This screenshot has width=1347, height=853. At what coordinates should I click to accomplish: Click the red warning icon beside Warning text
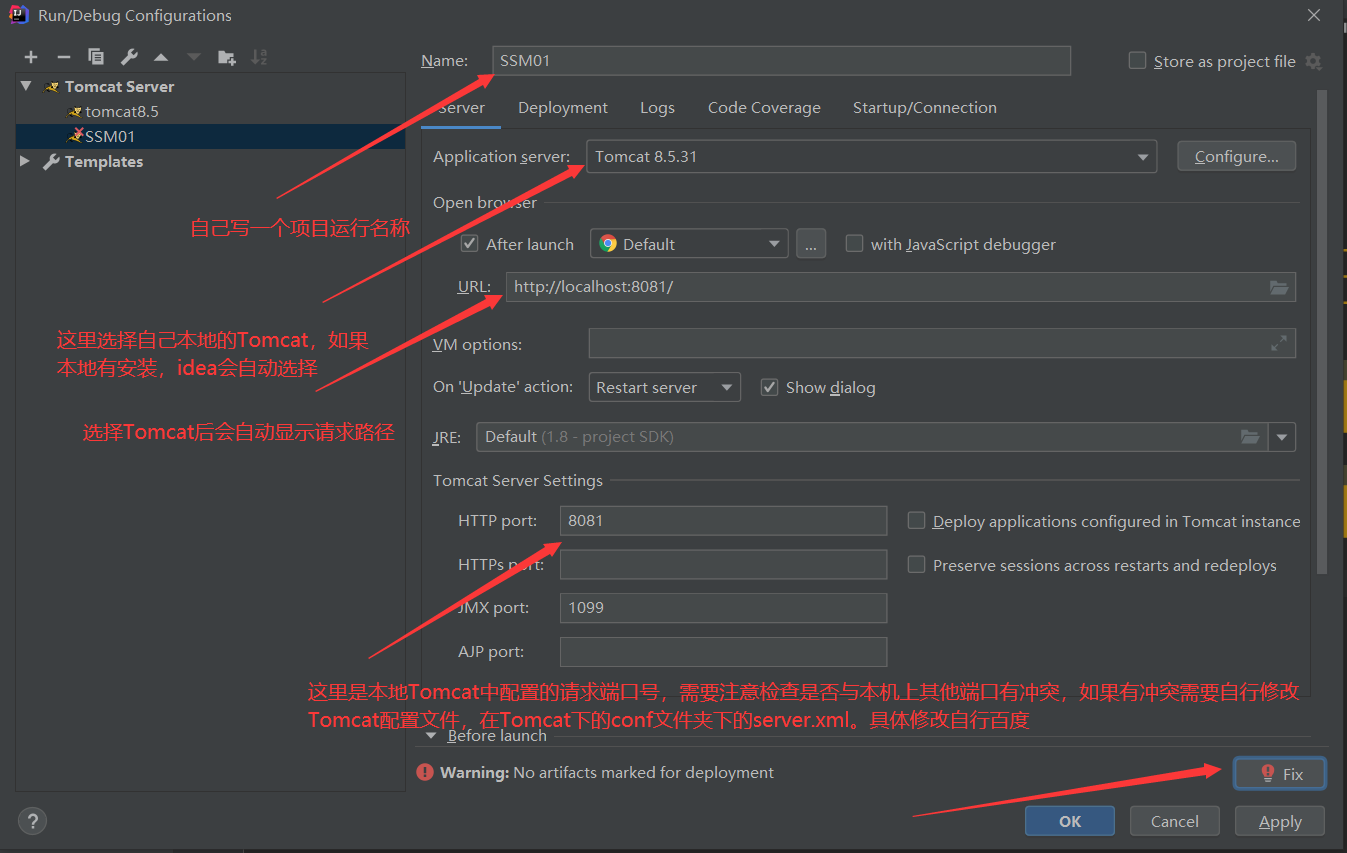[x=425, y=772]
